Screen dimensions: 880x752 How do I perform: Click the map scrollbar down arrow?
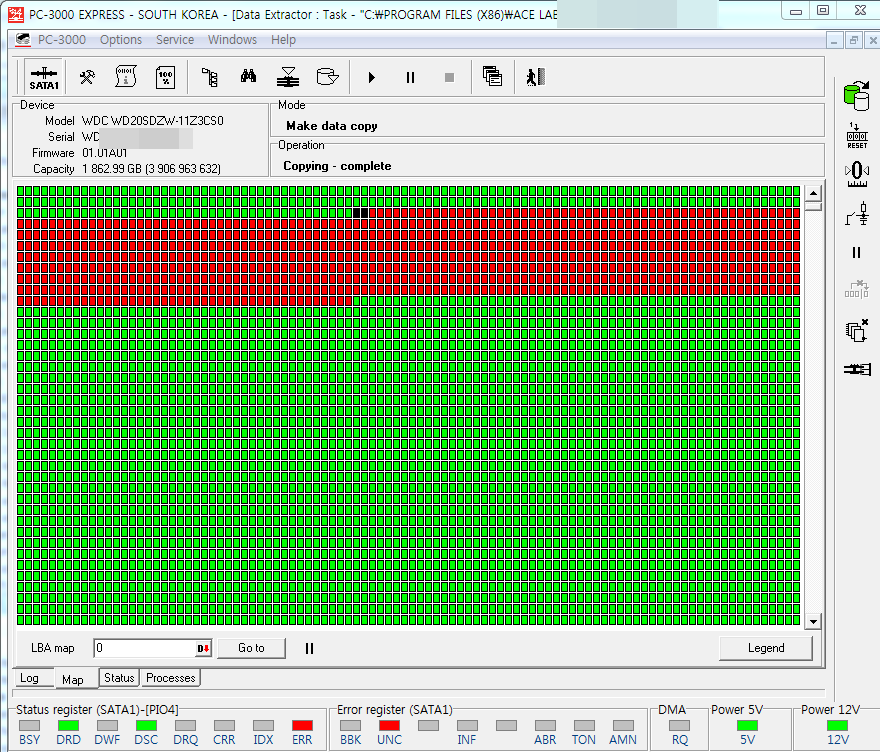(813, 621)
